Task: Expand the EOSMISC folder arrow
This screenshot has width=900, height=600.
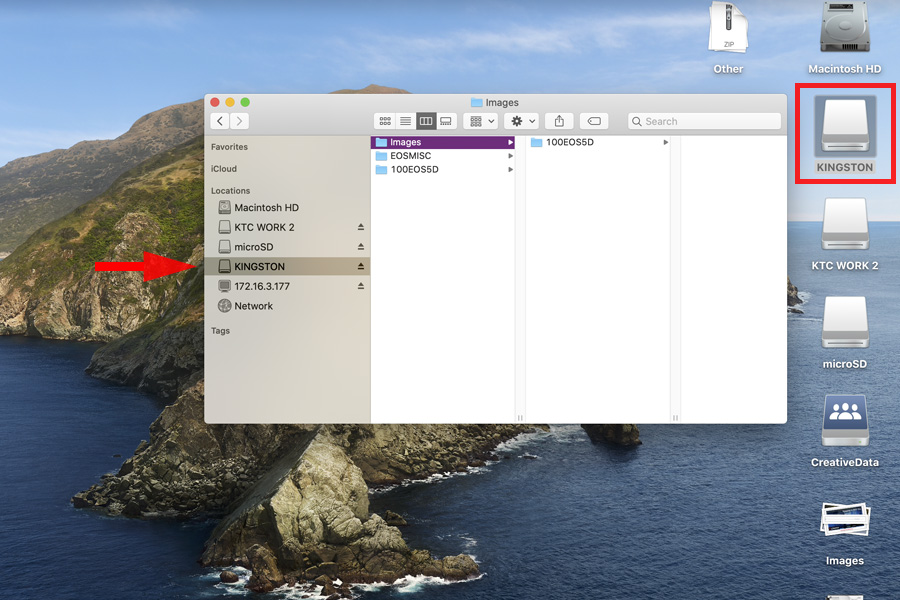Action: coord(510,155)
